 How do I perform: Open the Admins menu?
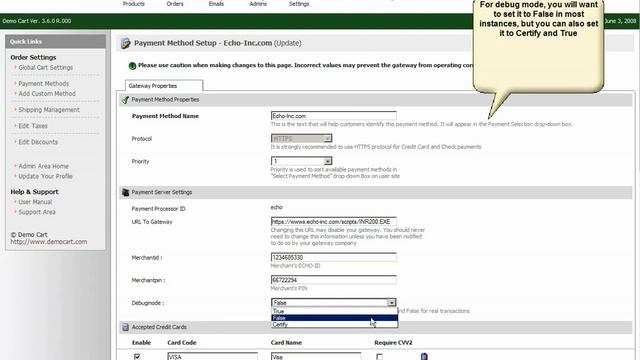[258, 4]
